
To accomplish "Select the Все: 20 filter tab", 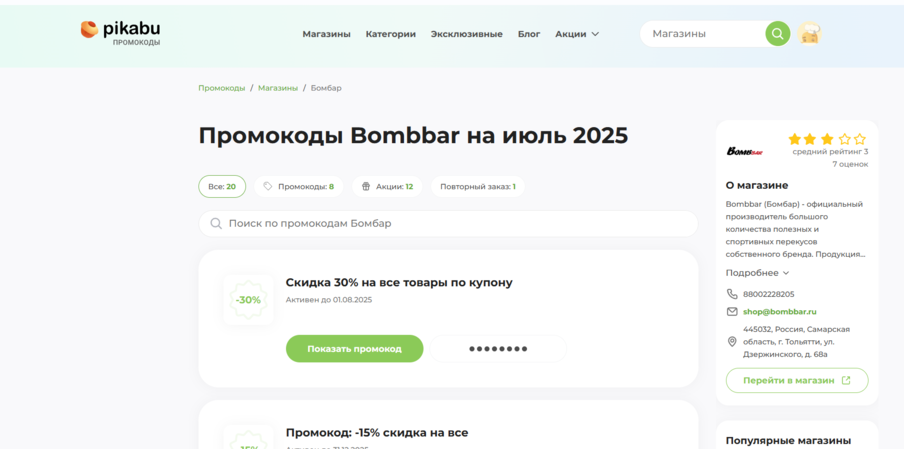I will click(222, 187).
